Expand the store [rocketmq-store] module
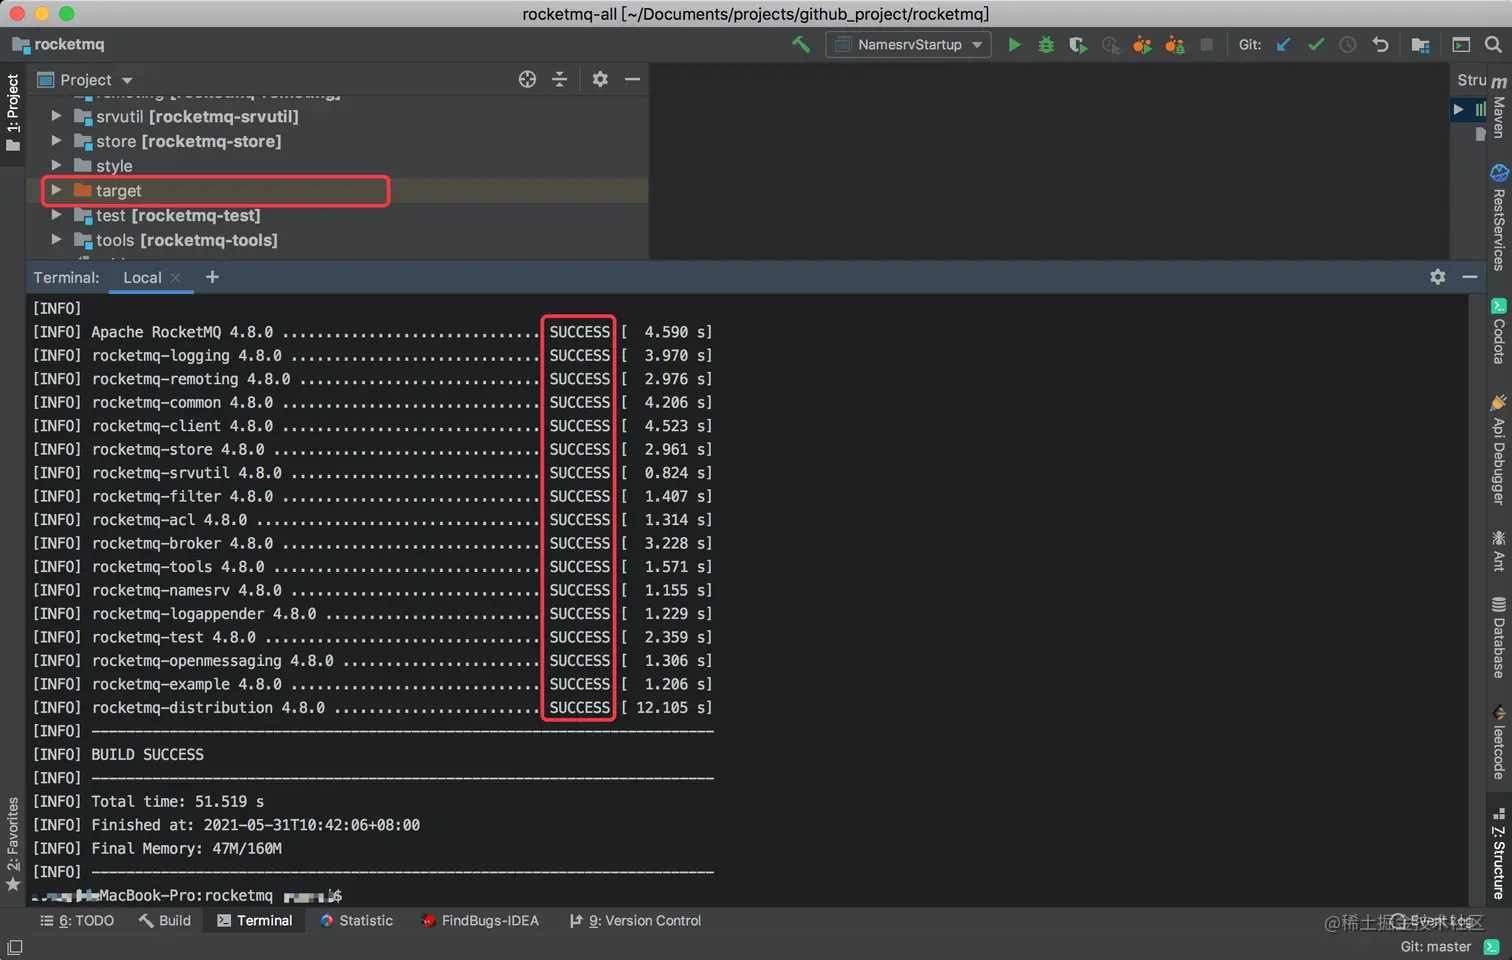 point(56,141)
